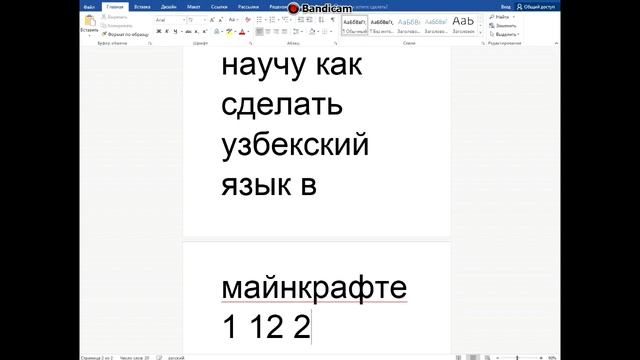Show paragraph marks ¶ toggle

tap(333, 20)
